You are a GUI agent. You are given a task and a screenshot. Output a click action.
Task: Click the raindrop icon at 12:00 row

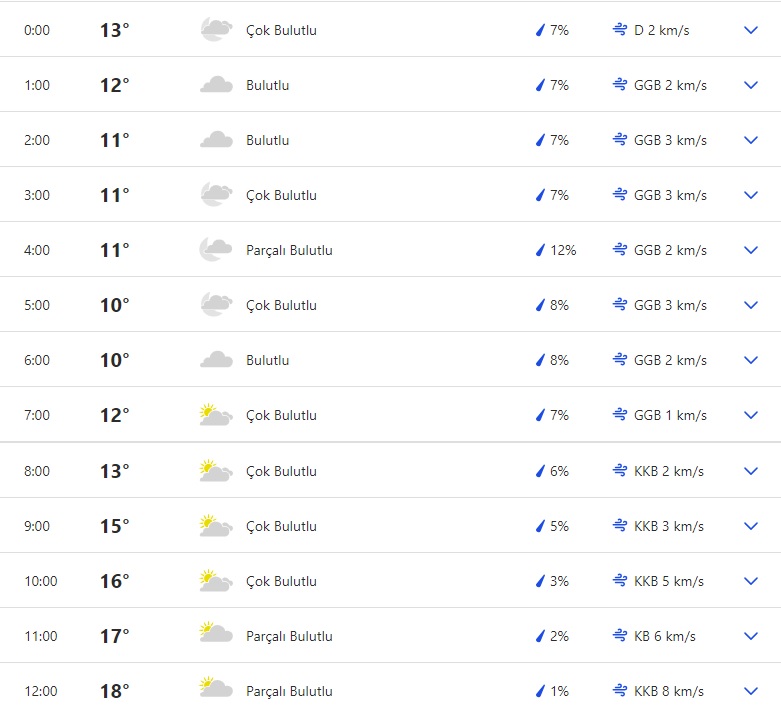pyautogui.click(x=541, y=691)
